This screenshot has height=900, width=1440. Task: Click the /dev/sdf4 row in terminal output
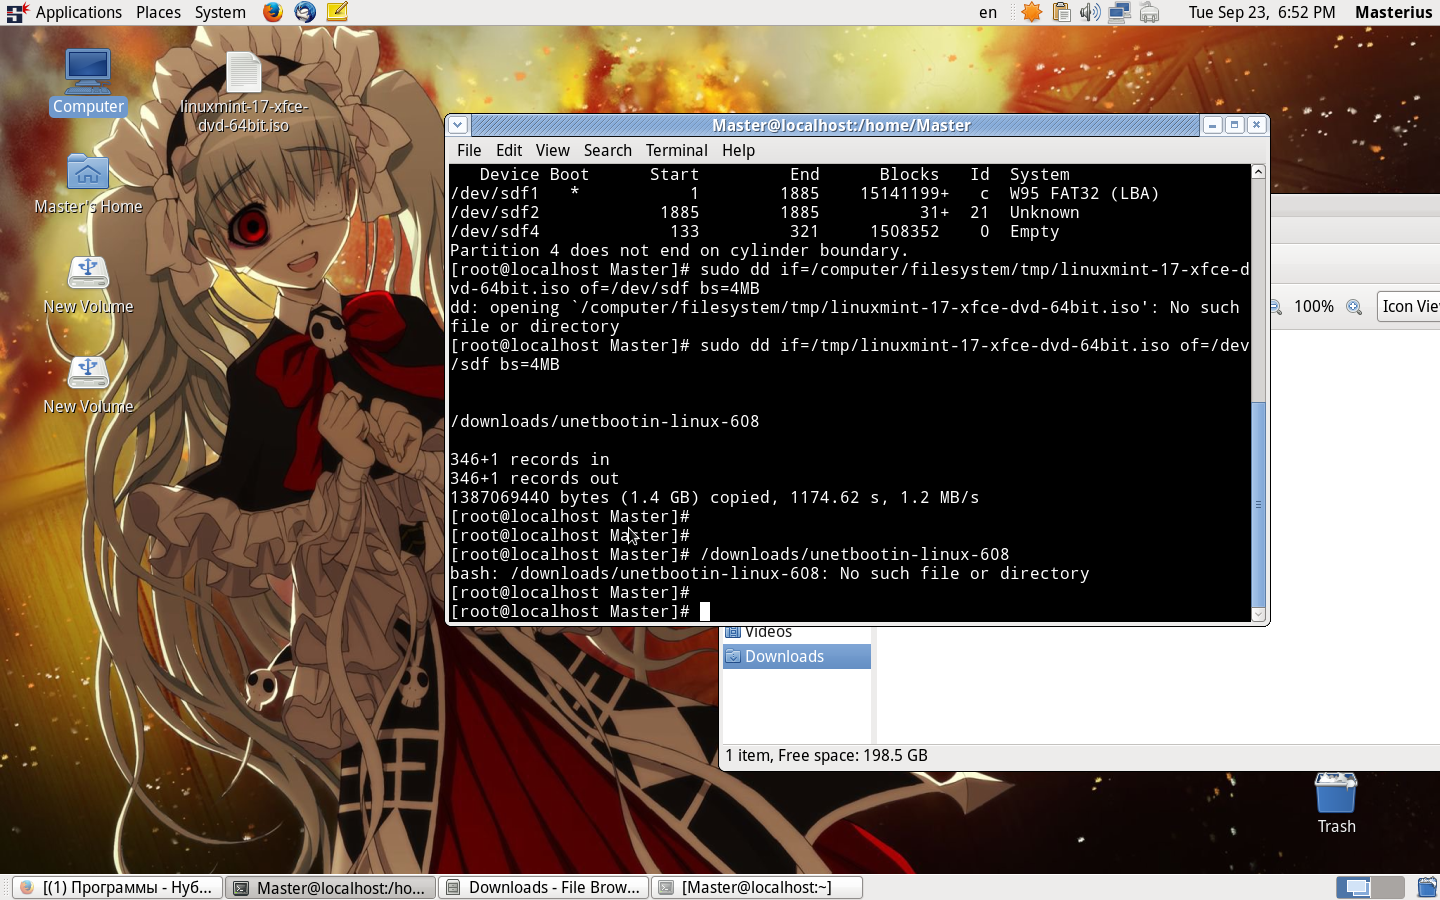pyautogui.click(x=754, y=231)
